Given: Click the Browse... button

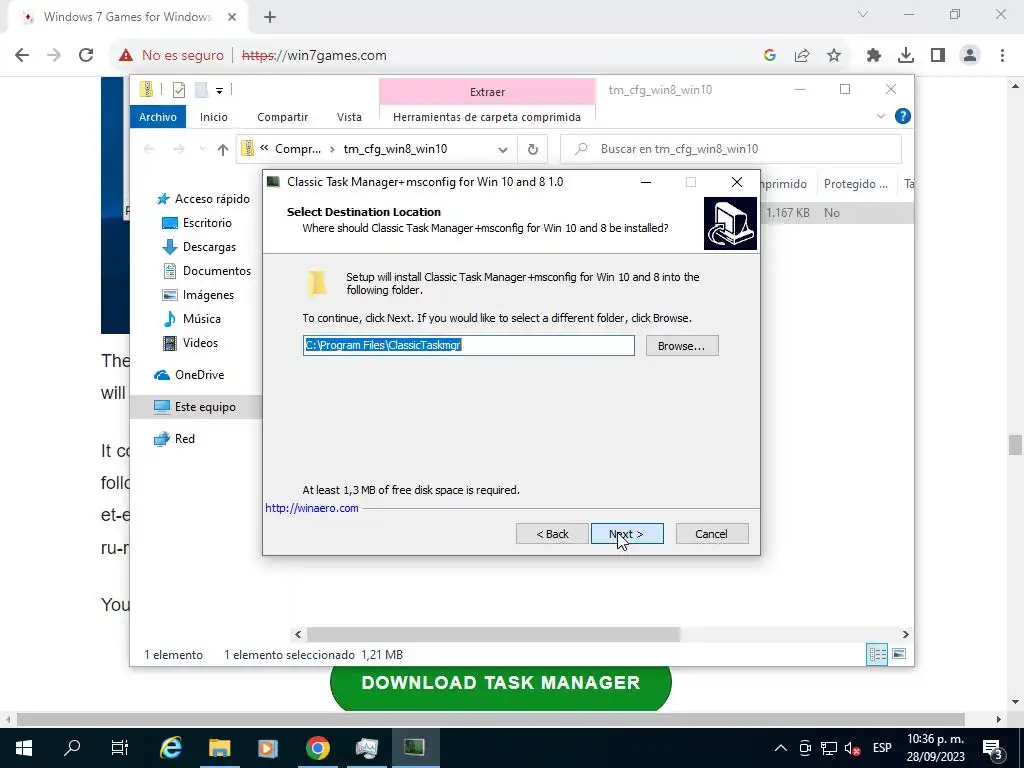Looking at the screenshot, I should pyautogui.click(x=682, y=345).
